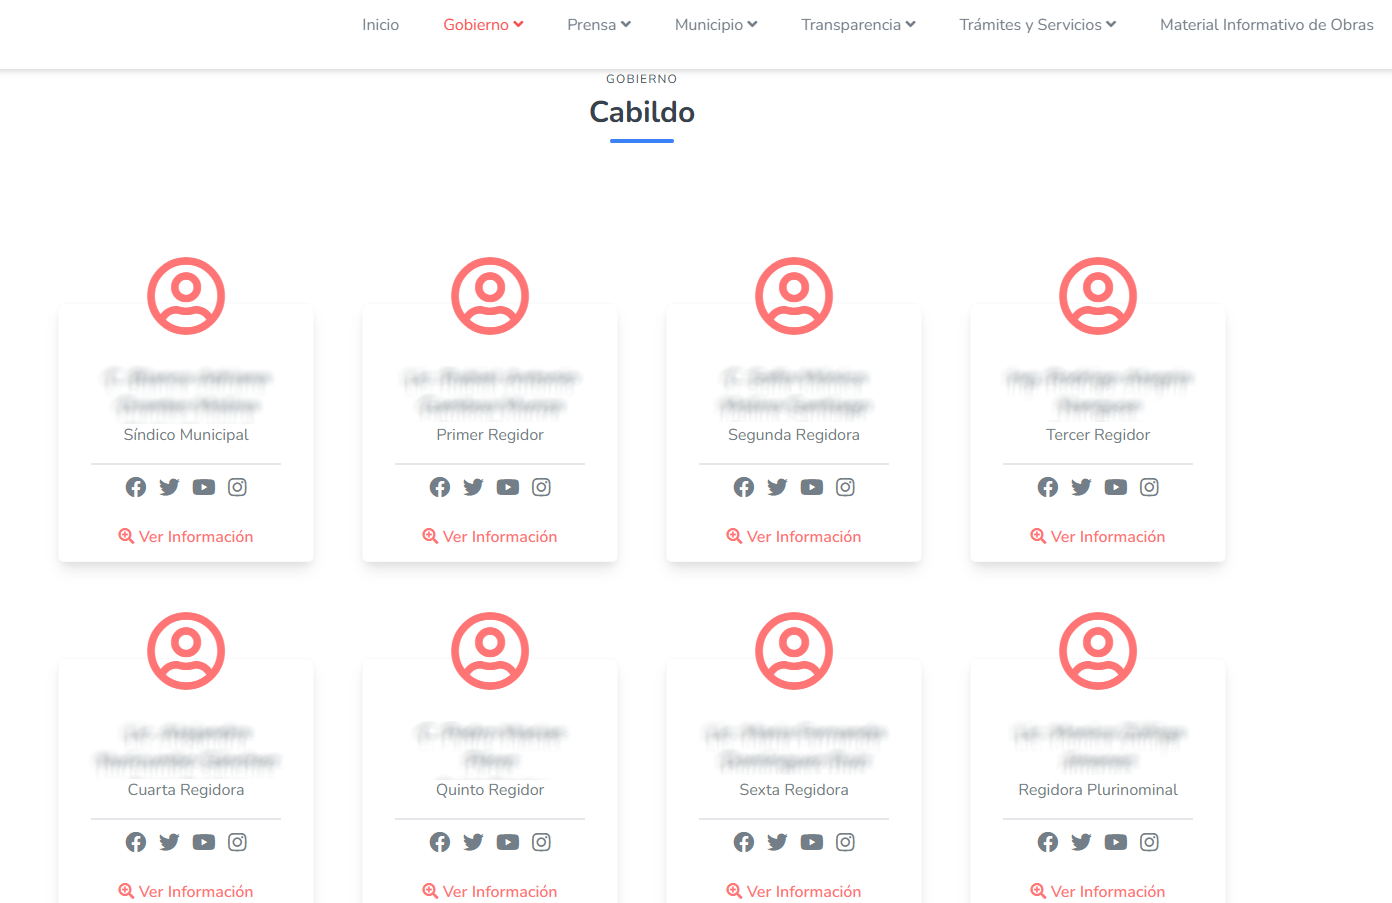View information for Segunda Regidora
Viewport: 1392px width, 903px height.
click(794, 537)
